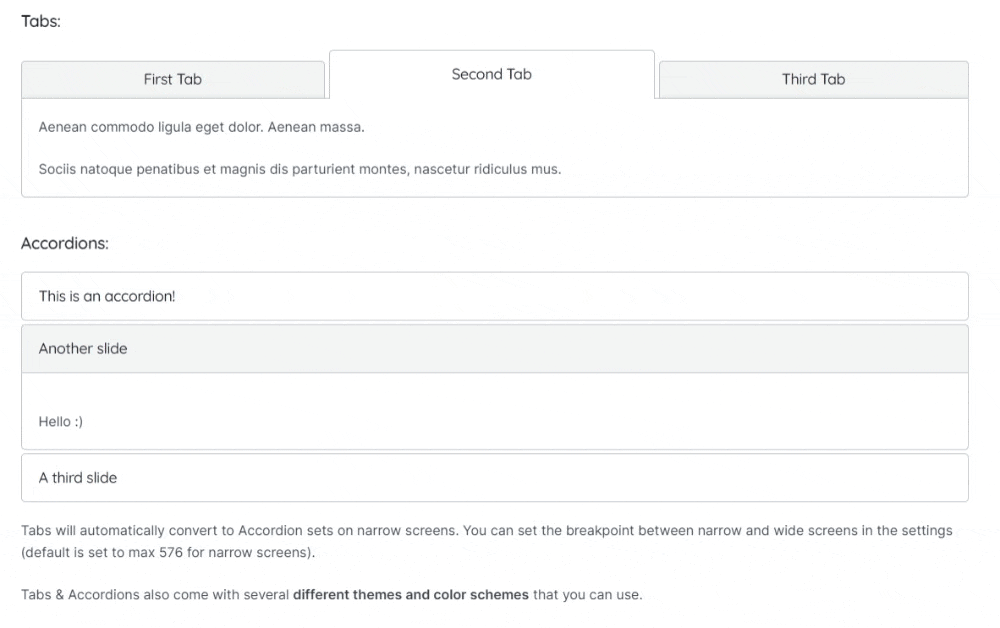This screenshot has height=628, width=1000.
Task: Click the "(default is set to max 576" line
Action: pos(167,553)
